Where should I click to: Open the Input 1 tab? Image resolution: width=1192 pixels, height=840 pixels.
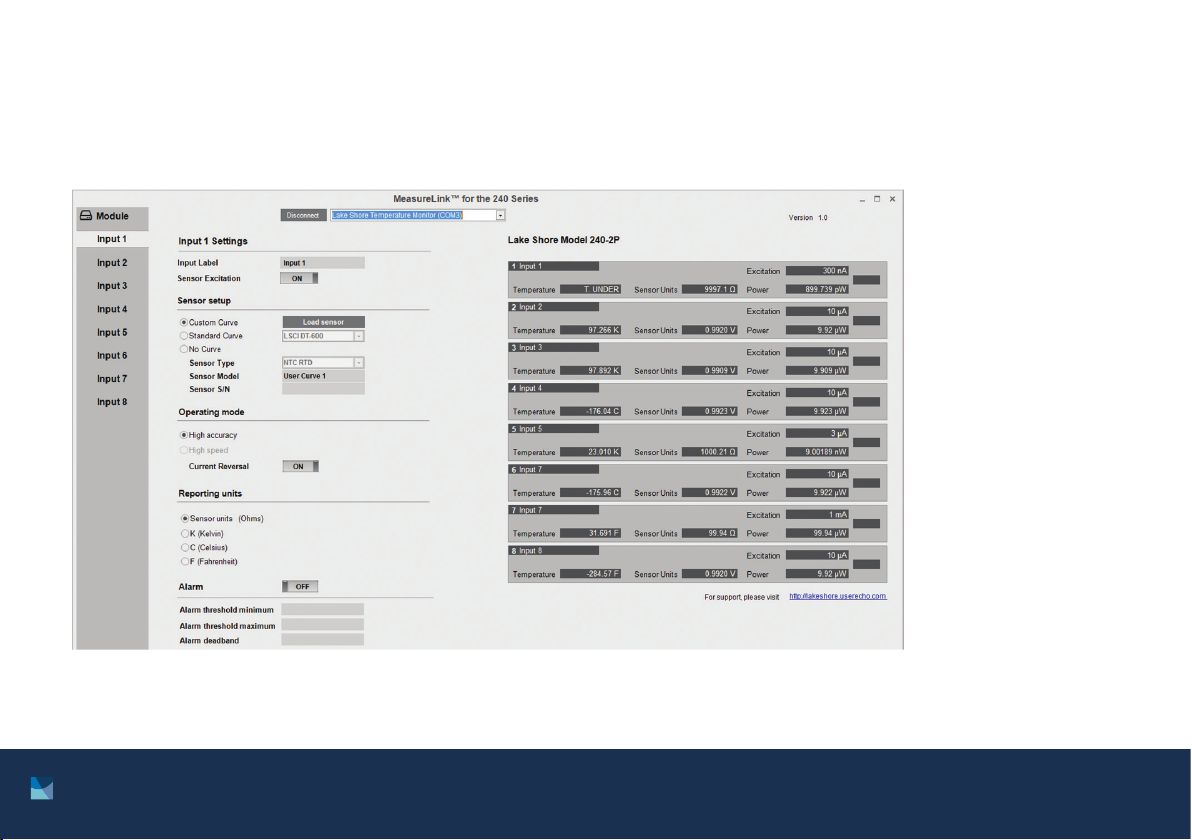click(x=112, y=239)
